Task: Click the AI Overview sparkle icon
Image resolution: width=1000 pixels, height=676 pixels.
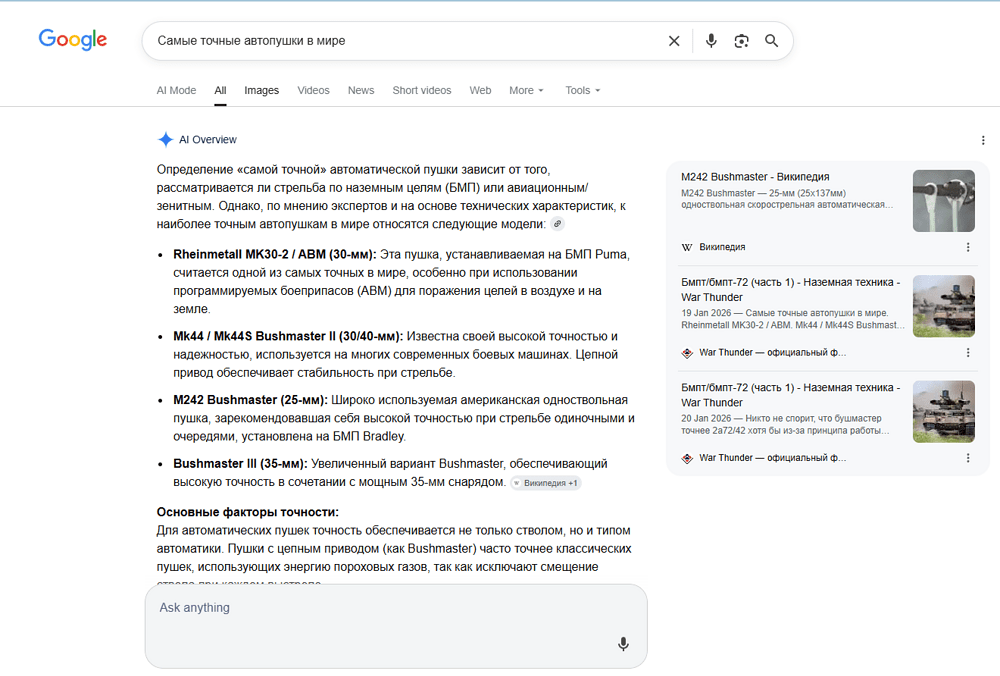Action: [x=165, y=140]
